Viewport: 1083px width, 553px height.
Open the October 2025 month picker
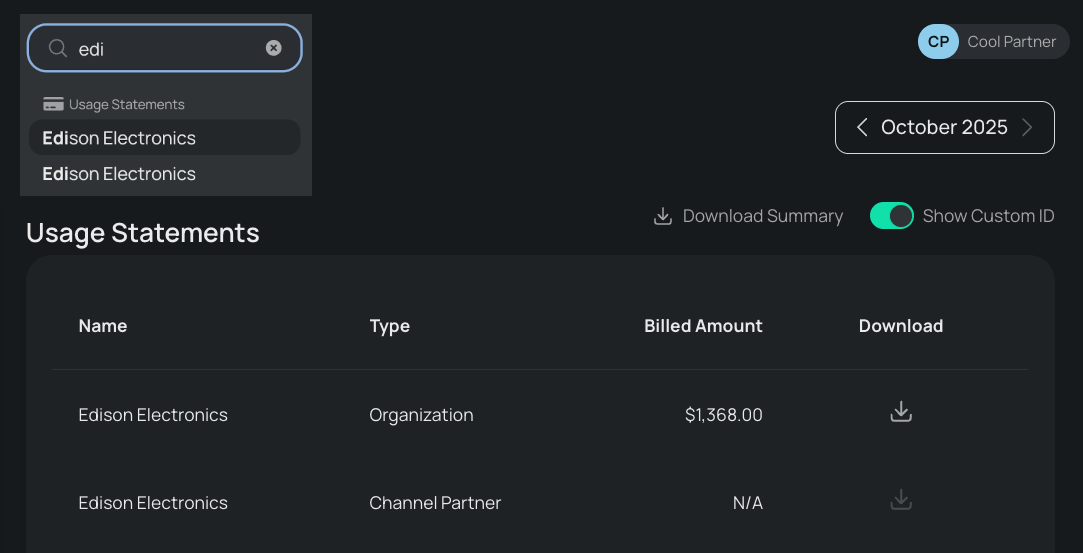tap(944, 127)
